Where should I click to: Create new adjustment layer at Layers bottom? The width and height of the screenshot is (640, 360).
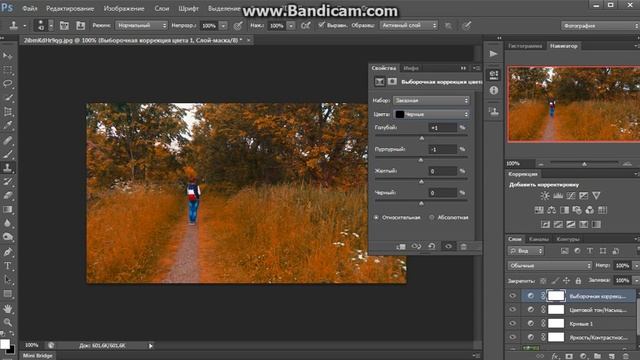pos(583,356)
